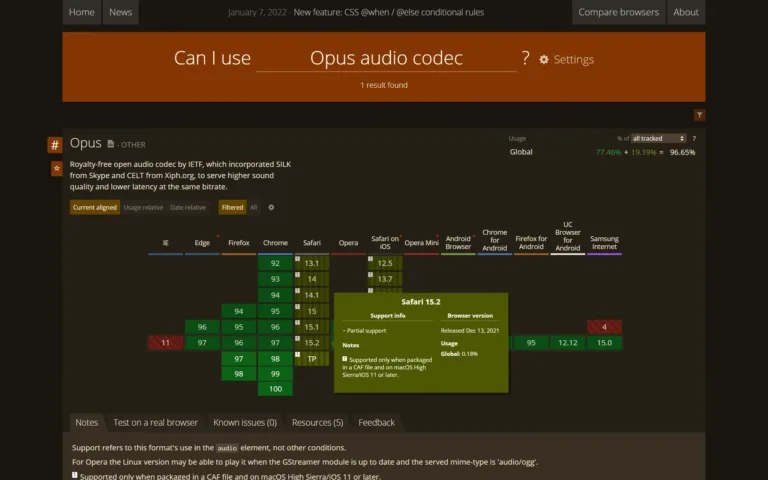The image size is (768, 480).
Task: Select Safari TP cell
Action: coord(312,359)
